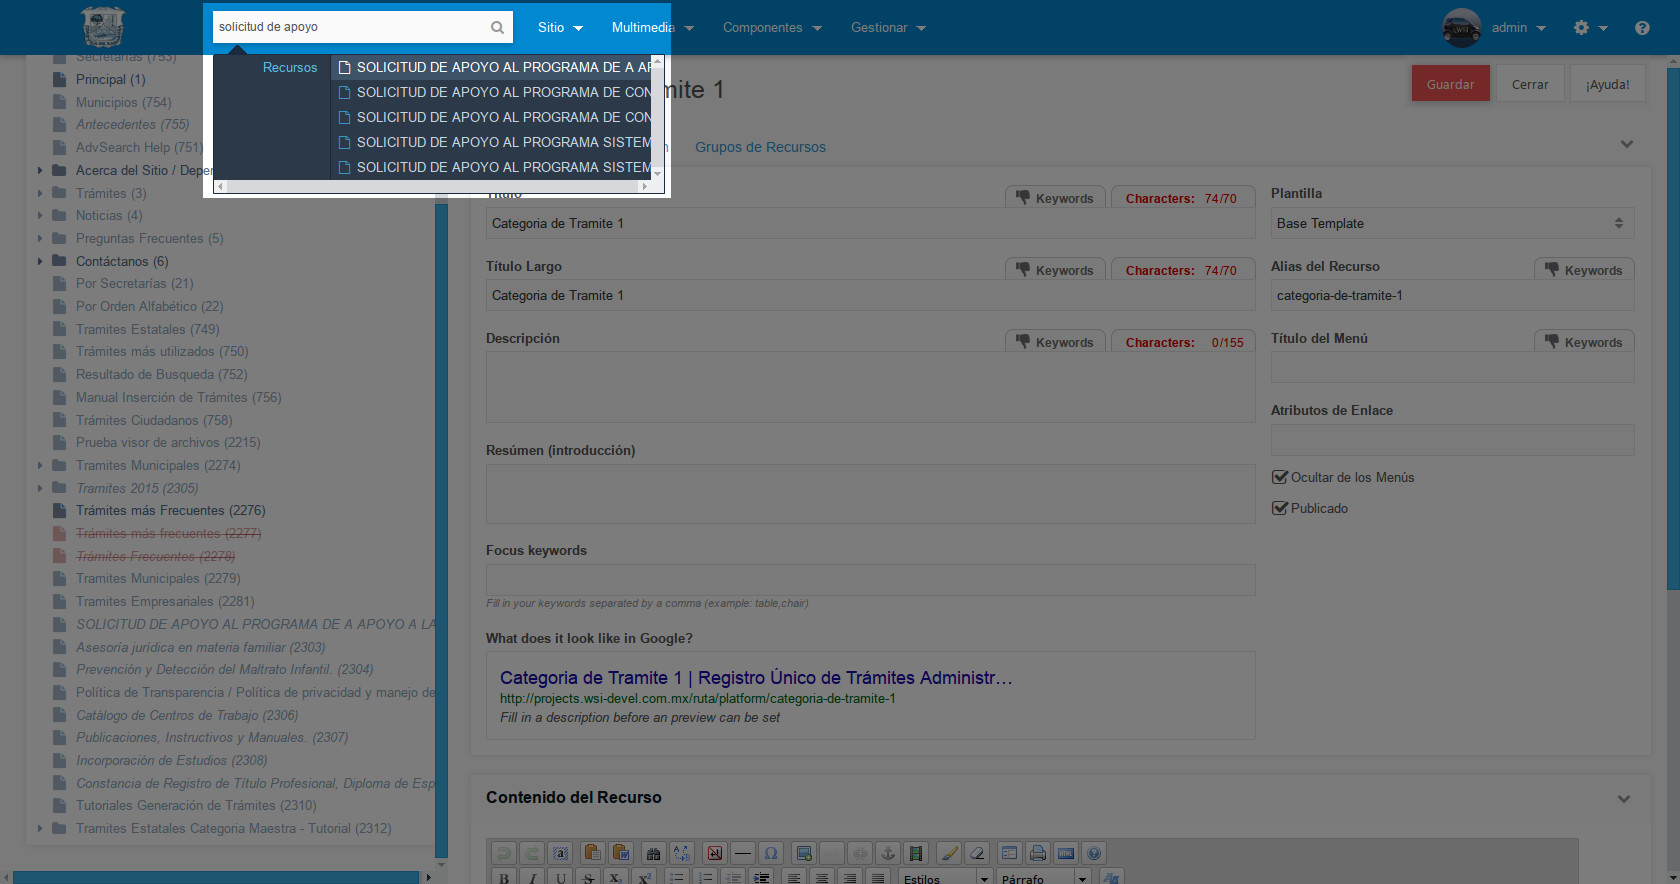Click Keywords button above Alias del Recurso
The height and width of the screenshot is (884, 1680).
(x=1584, y=270)
